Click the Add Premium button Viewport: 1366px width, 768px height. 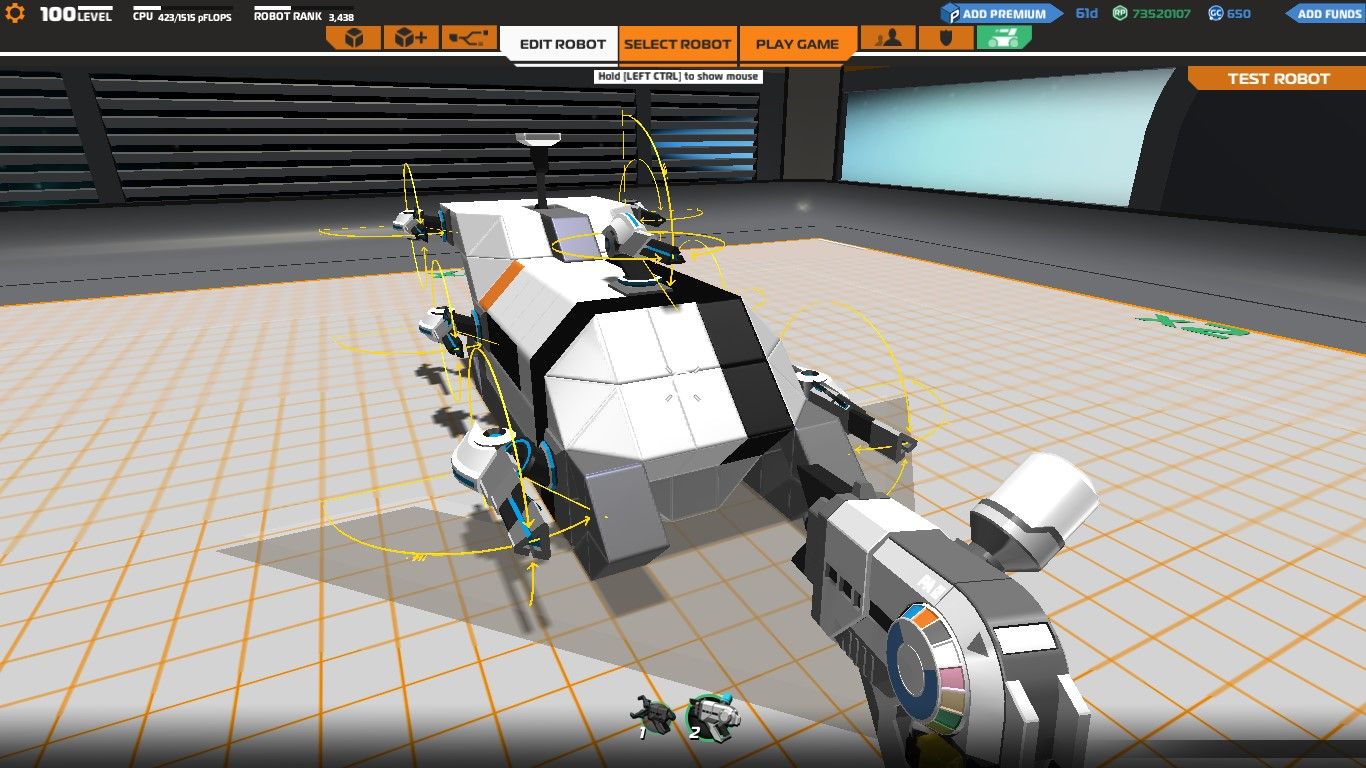point(1000,14)
